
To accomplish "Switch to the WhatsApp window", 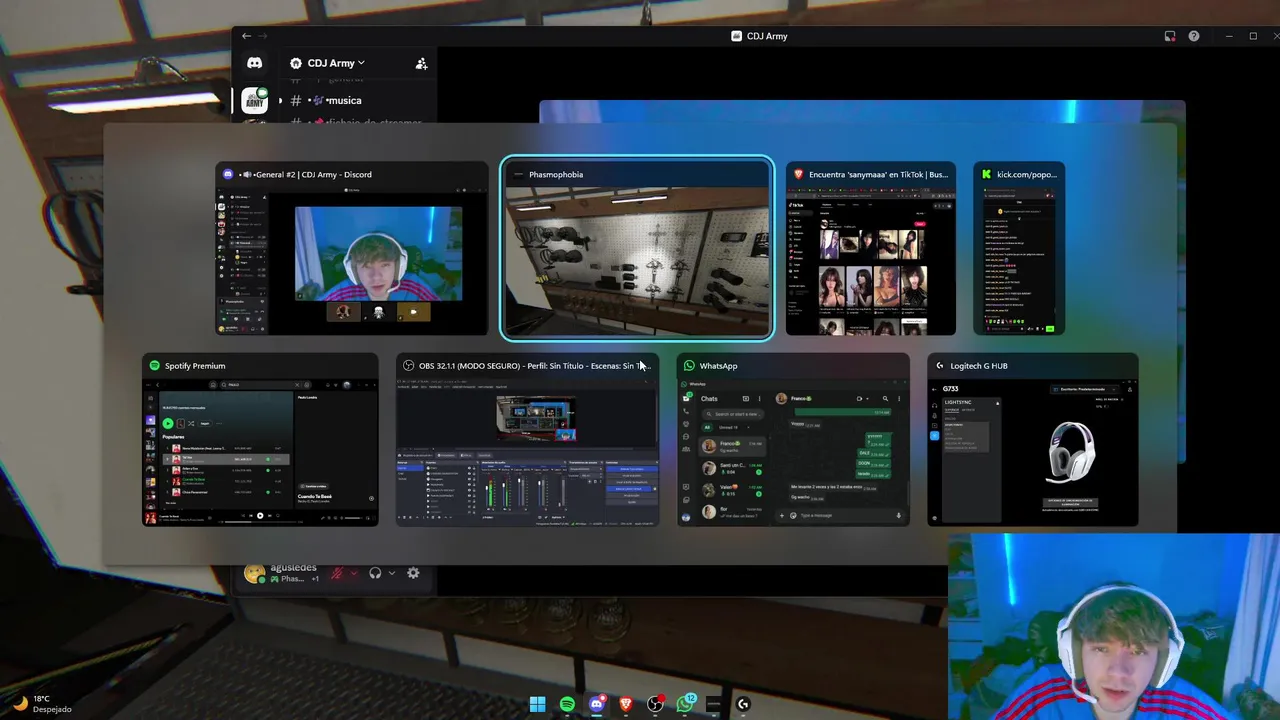I will tap(793, 440).
